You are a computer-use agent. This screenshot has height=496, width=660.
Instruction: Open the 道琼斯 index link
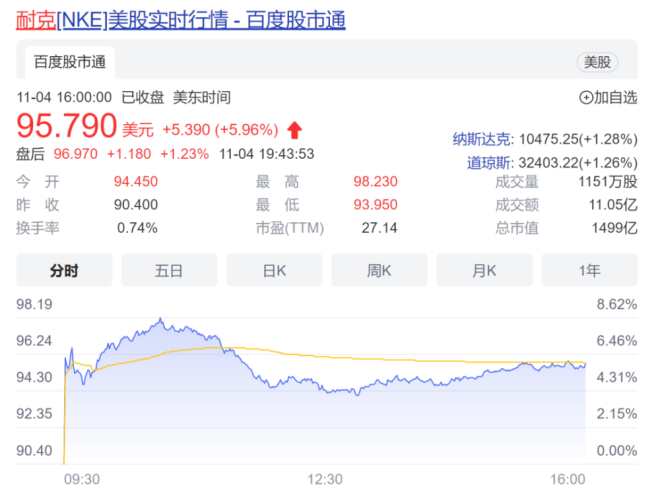coord(489,163)
